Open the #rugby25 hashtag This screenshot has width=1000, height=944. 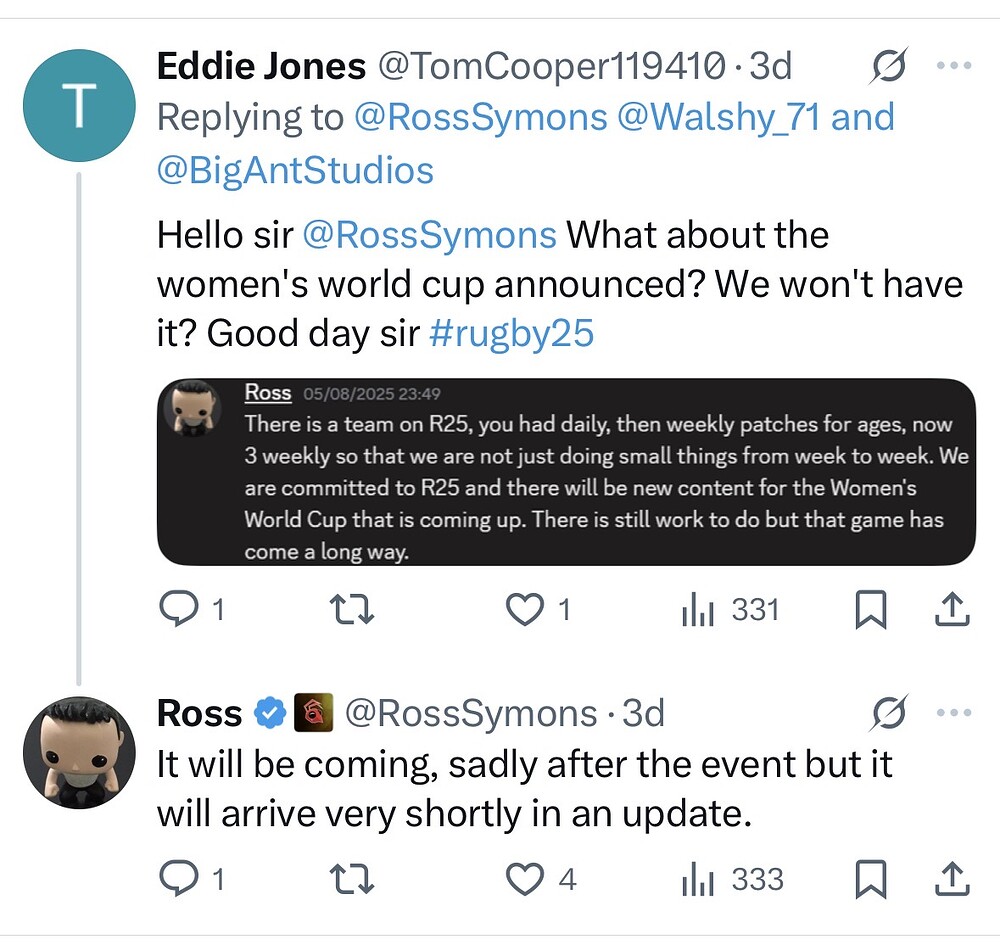coord(510,333)
